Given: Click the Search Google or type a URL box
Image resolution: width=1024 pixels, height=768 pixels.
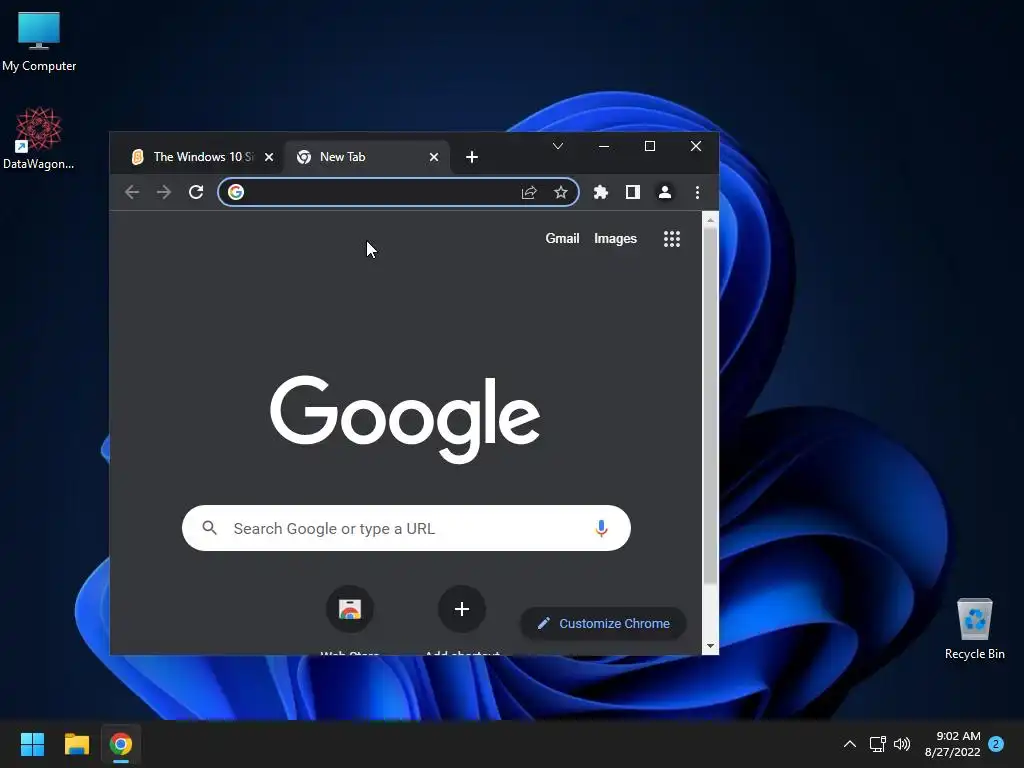Looking at the screenshot, I should (406, 528).
